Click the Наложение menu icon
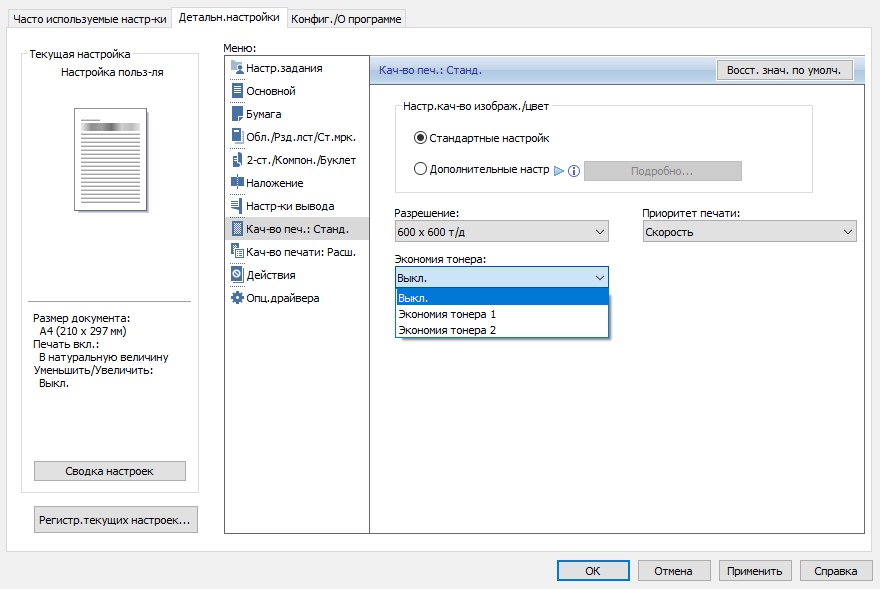The image size is (880, 589). (237, 183)
